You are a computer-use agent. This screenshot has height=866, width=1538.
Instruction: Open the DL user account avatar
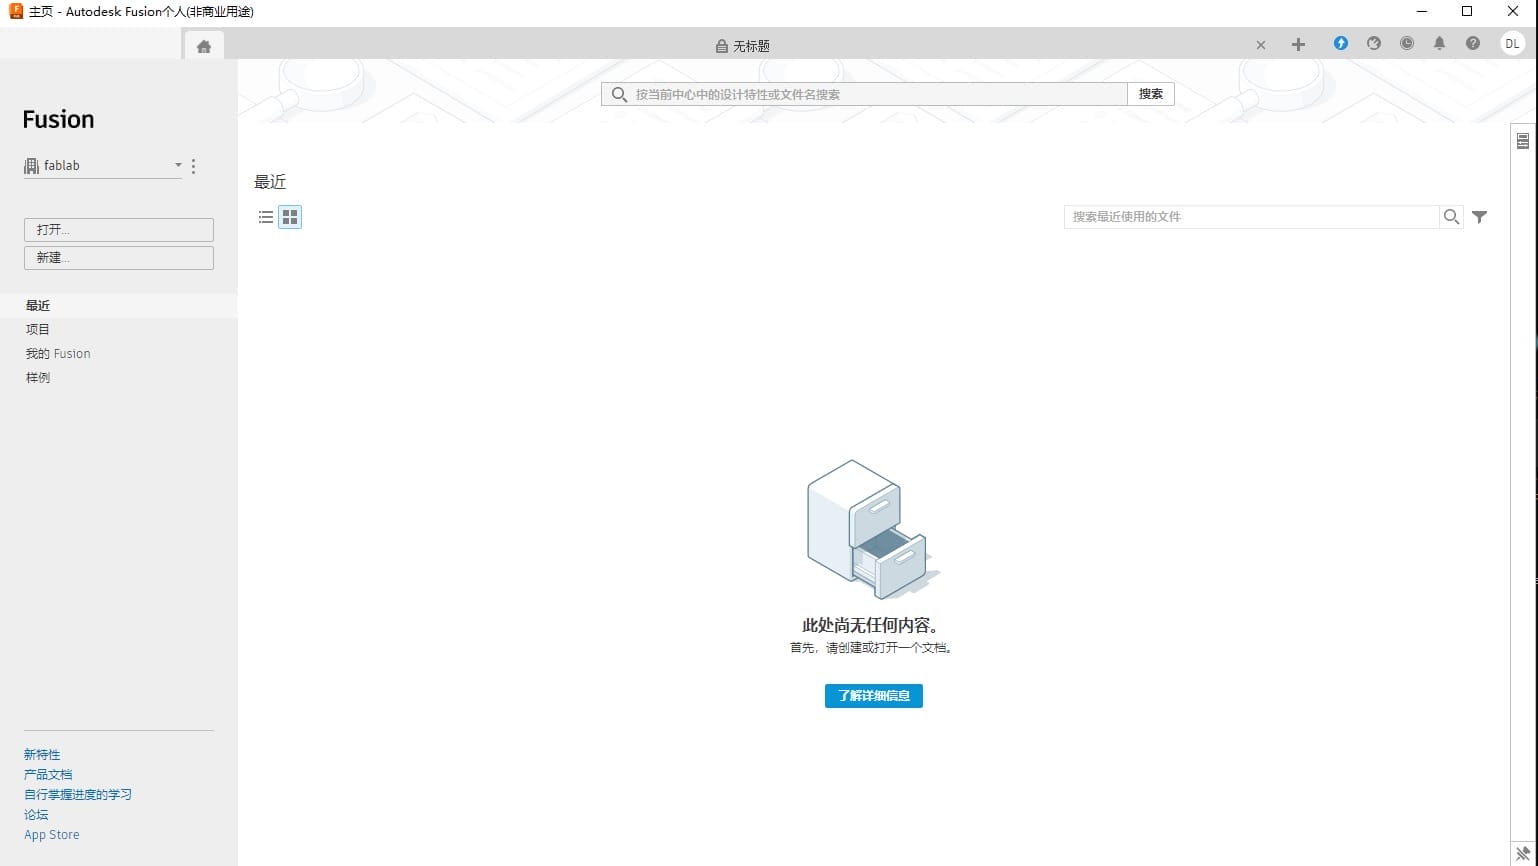[x=1512, y=43]
